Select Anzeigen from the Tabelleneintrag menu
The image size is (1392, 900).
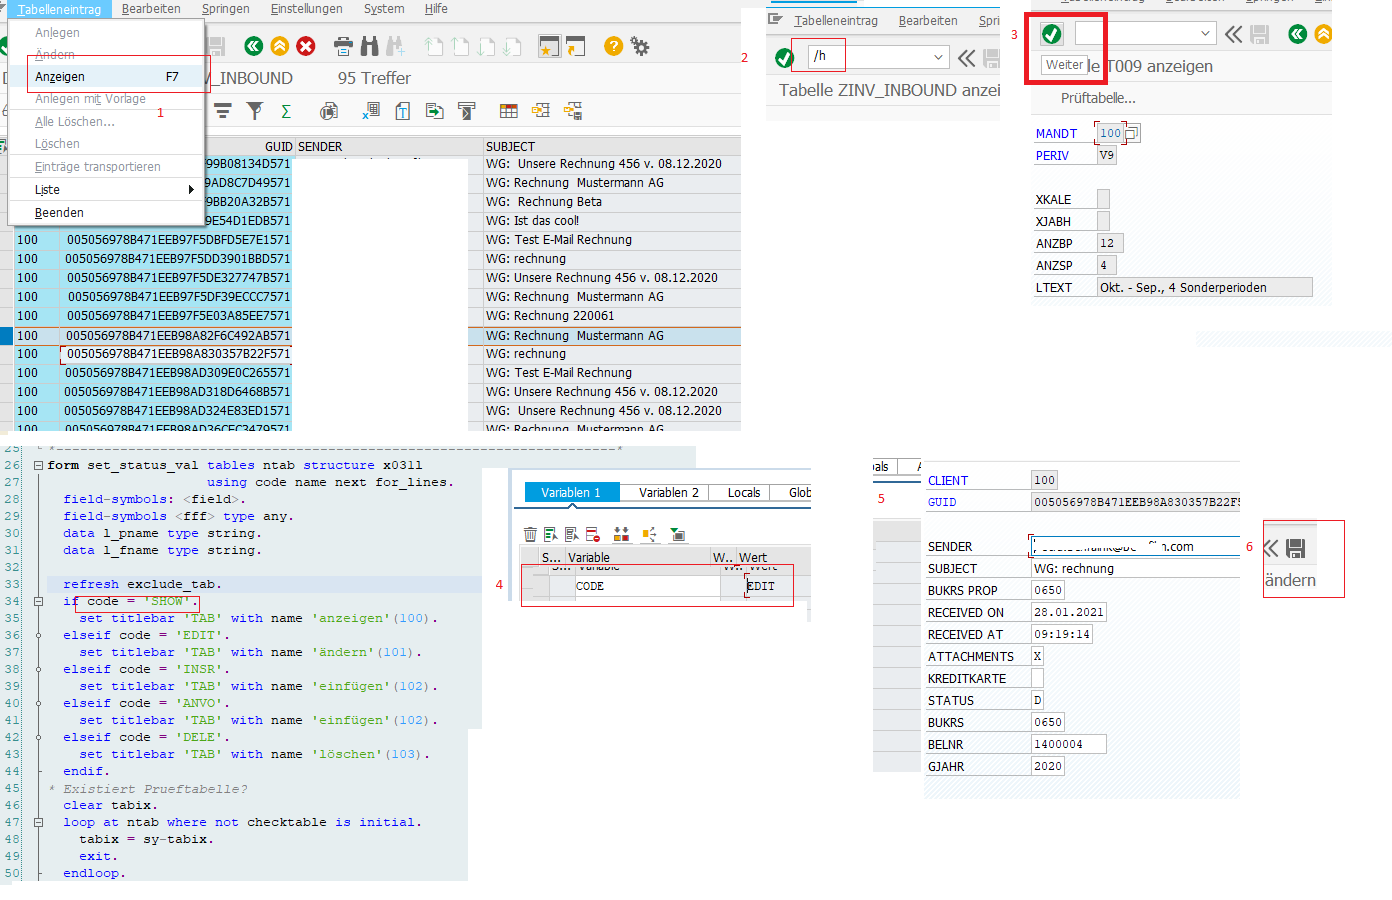[x=60, y=77]
